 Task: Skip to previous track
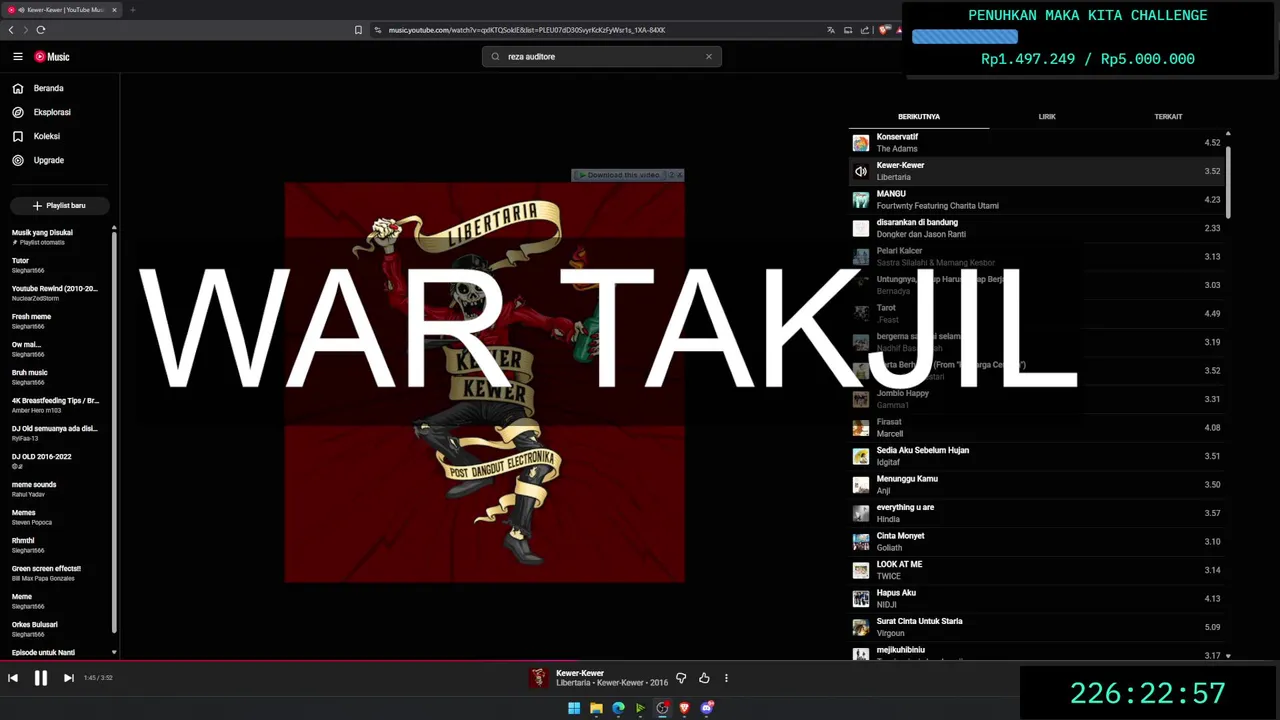tap(13, 678)
